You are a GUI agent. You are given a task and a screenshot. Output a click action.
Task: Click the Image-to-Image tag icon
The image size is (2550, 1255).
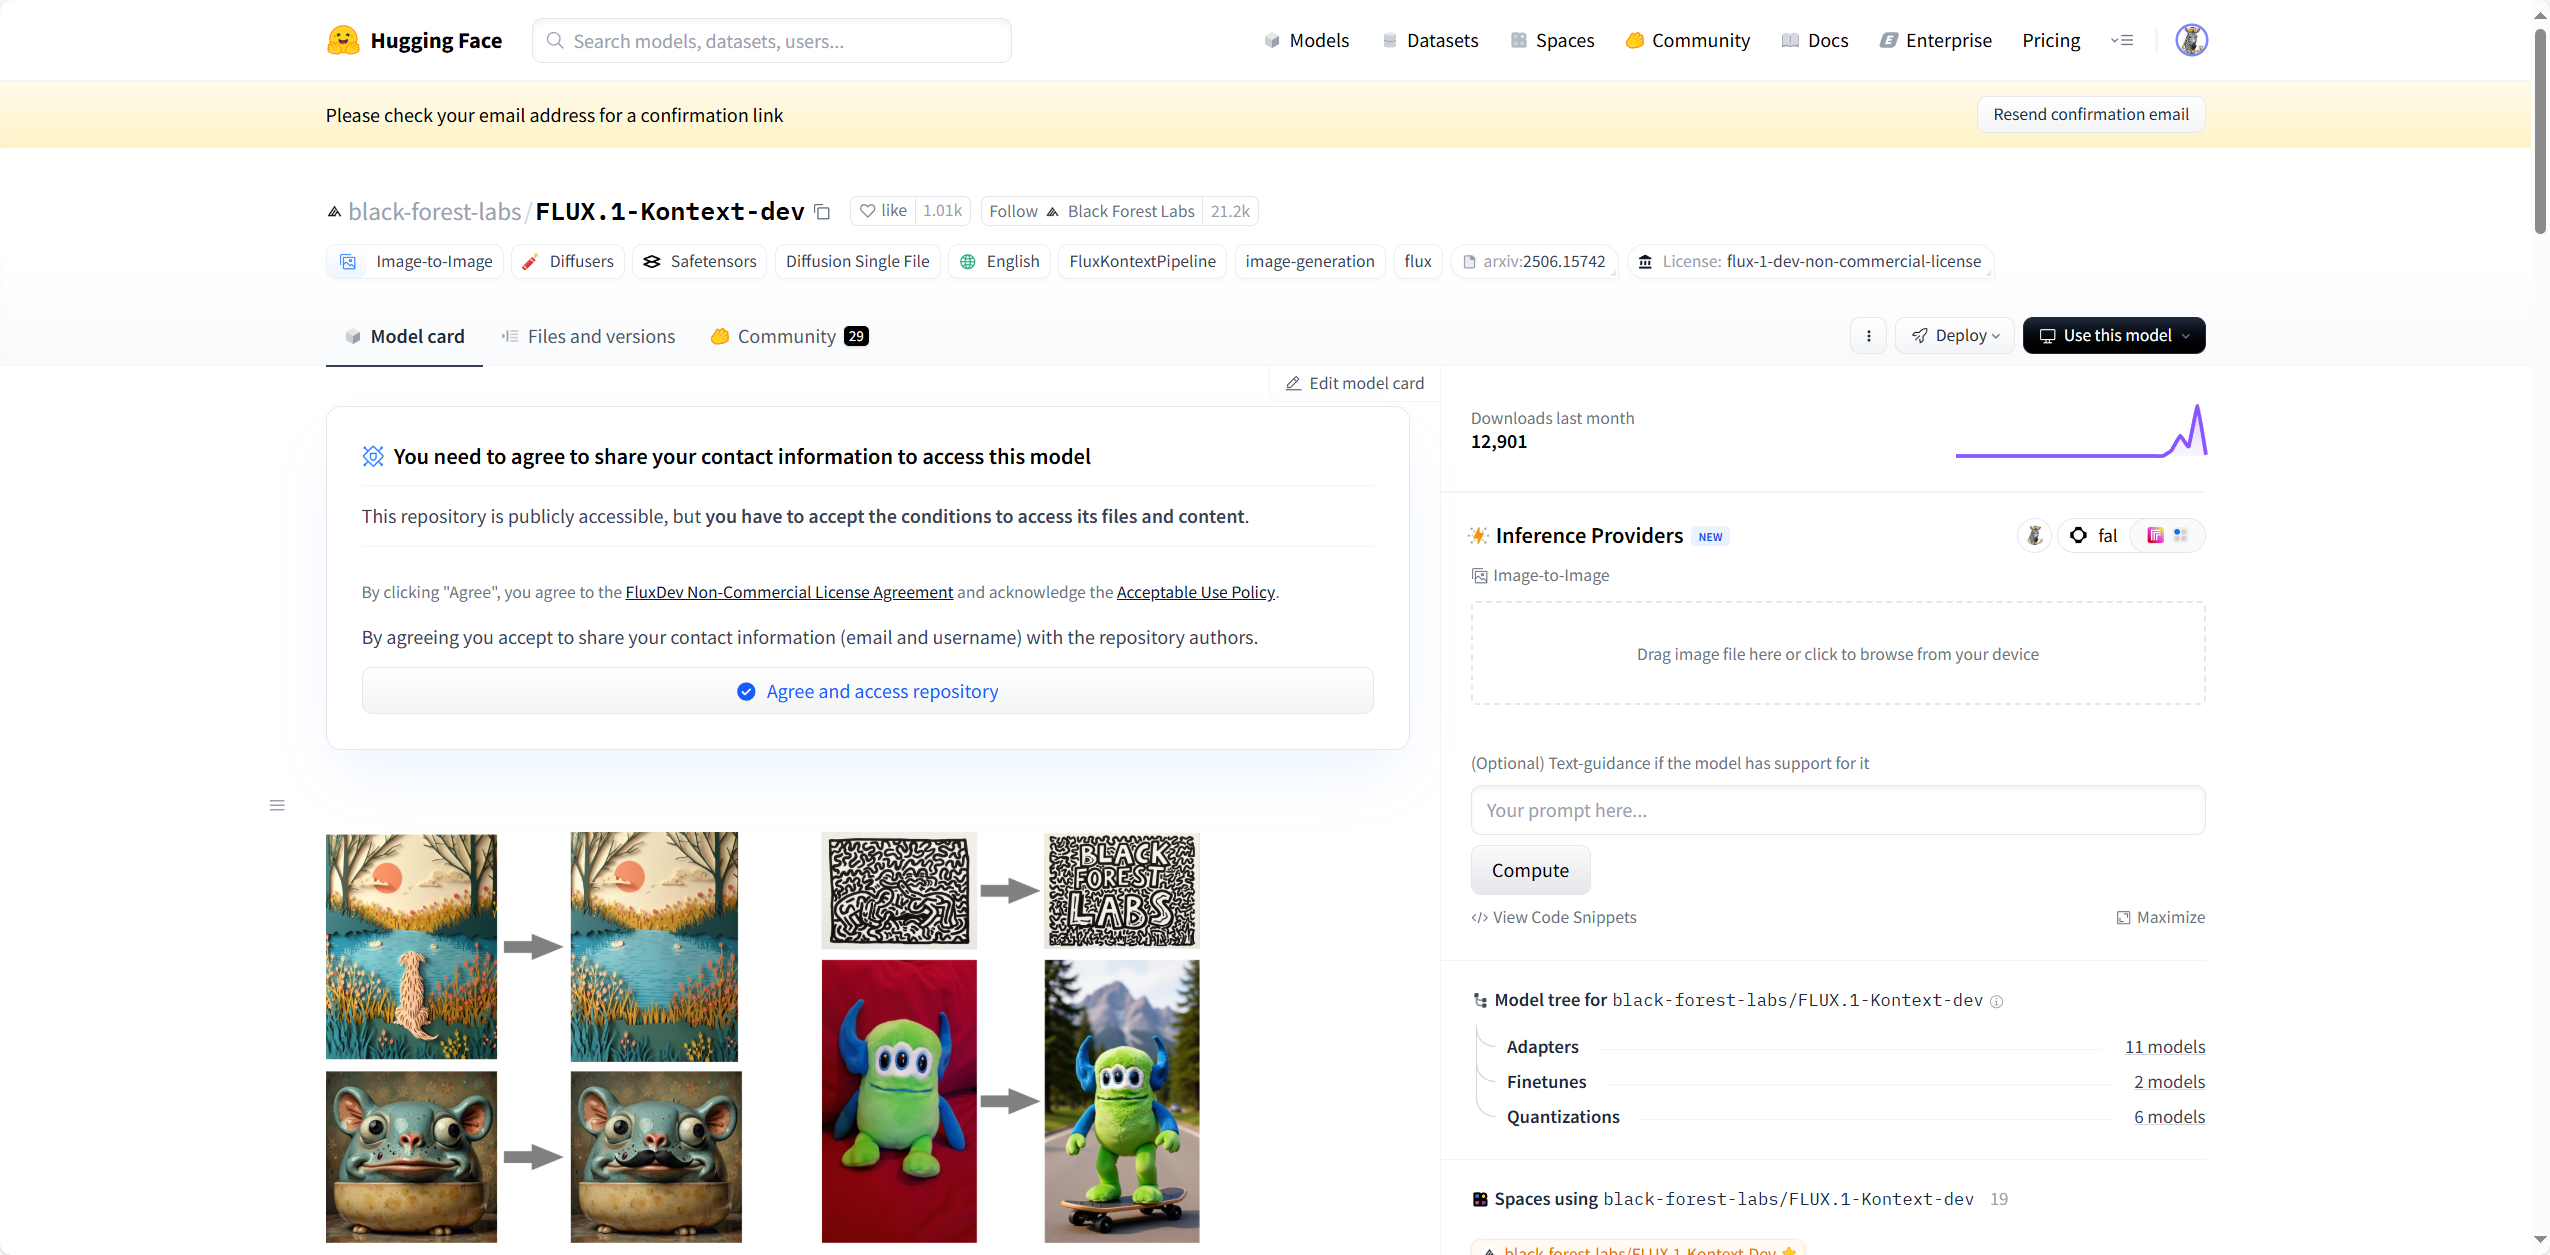pos(348,262)
